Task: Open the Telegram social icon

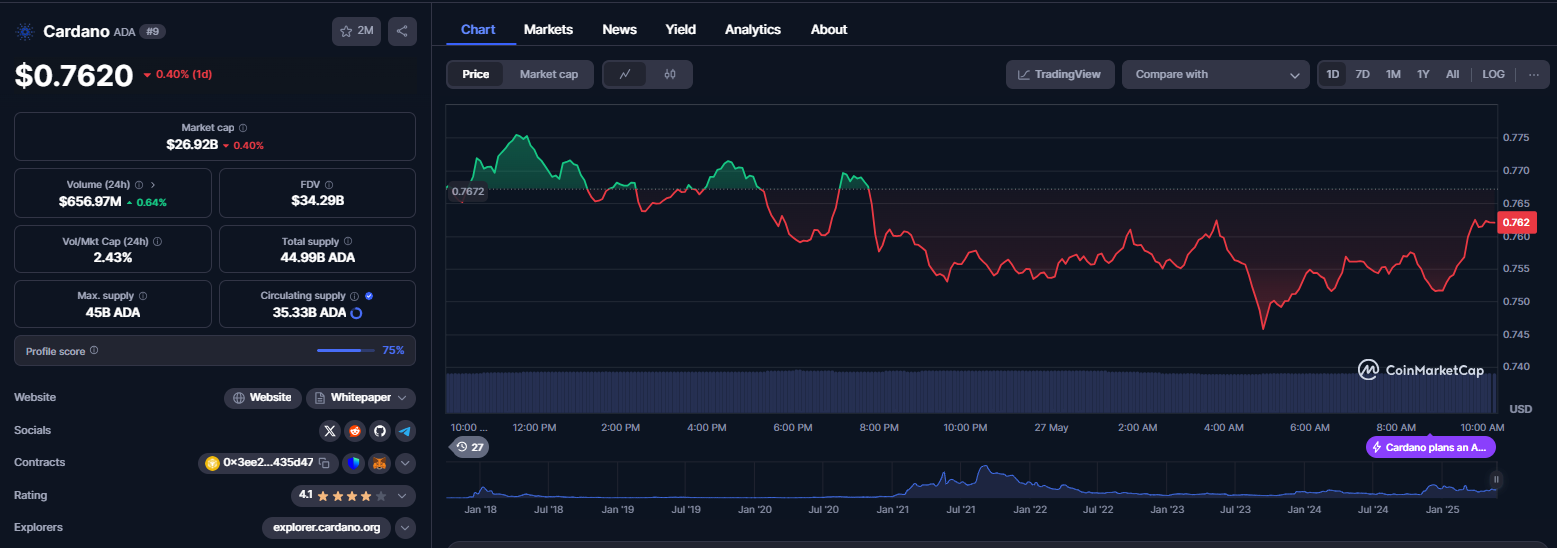Action: point(404,431)
